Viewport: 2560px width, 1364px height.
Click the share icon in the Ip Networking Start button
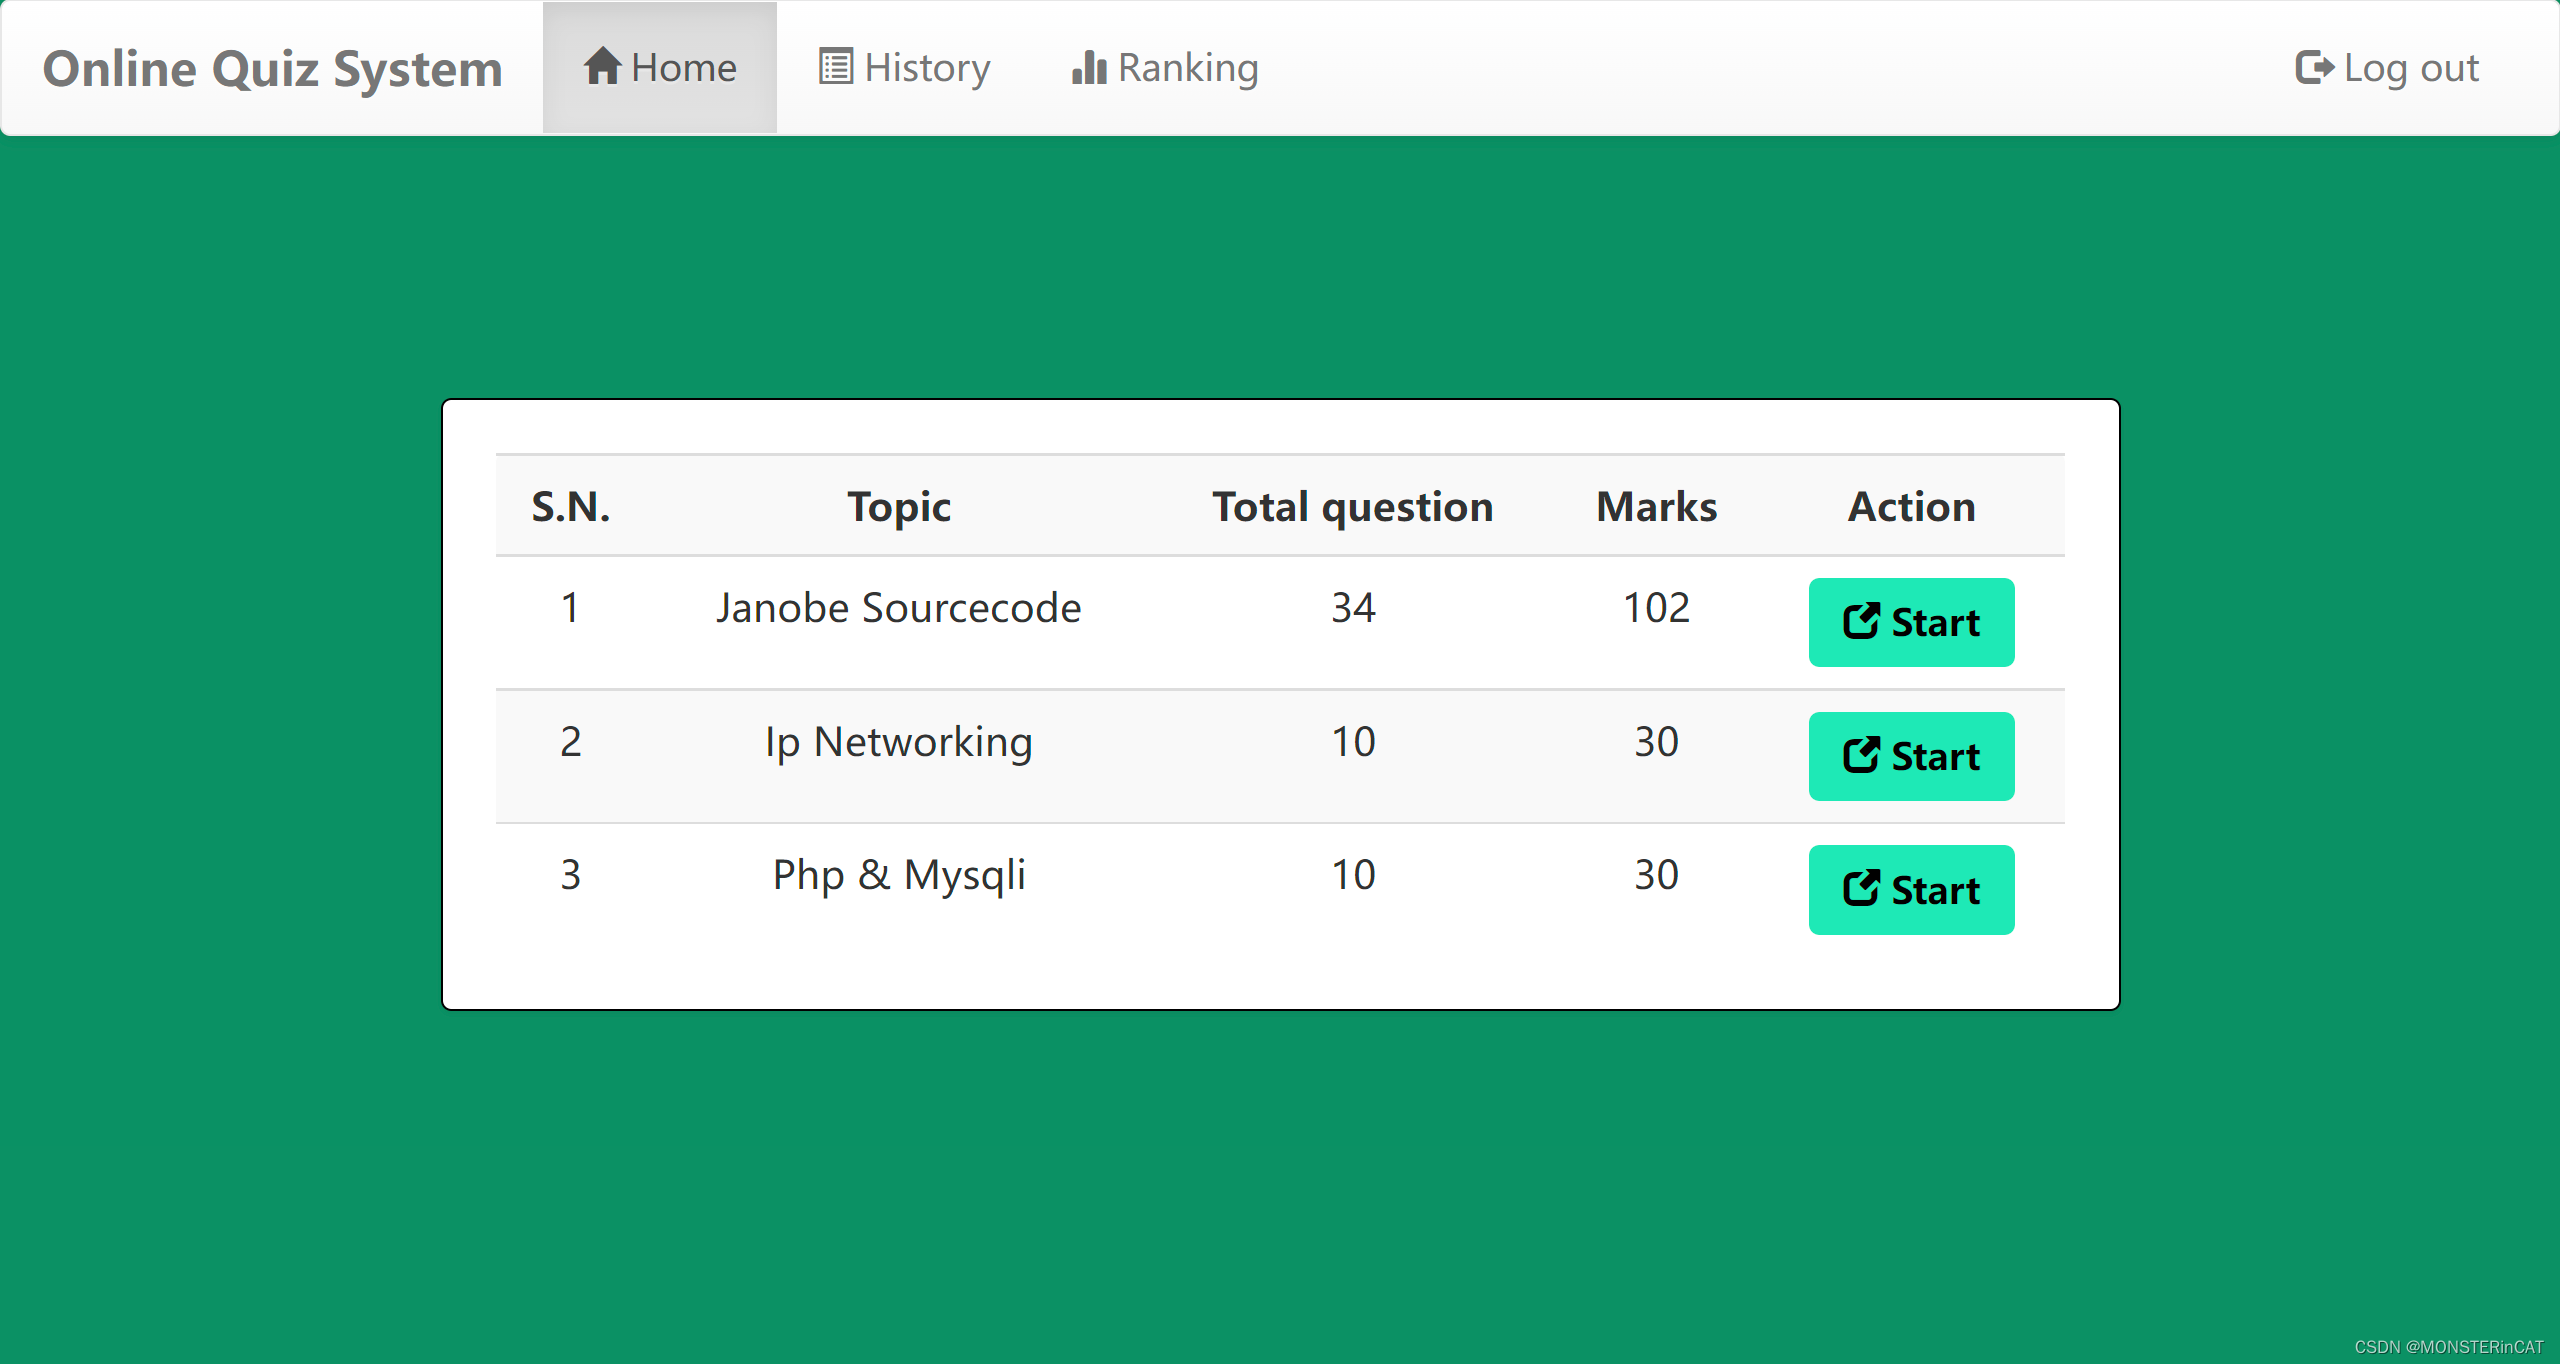tap(1861, 755)
